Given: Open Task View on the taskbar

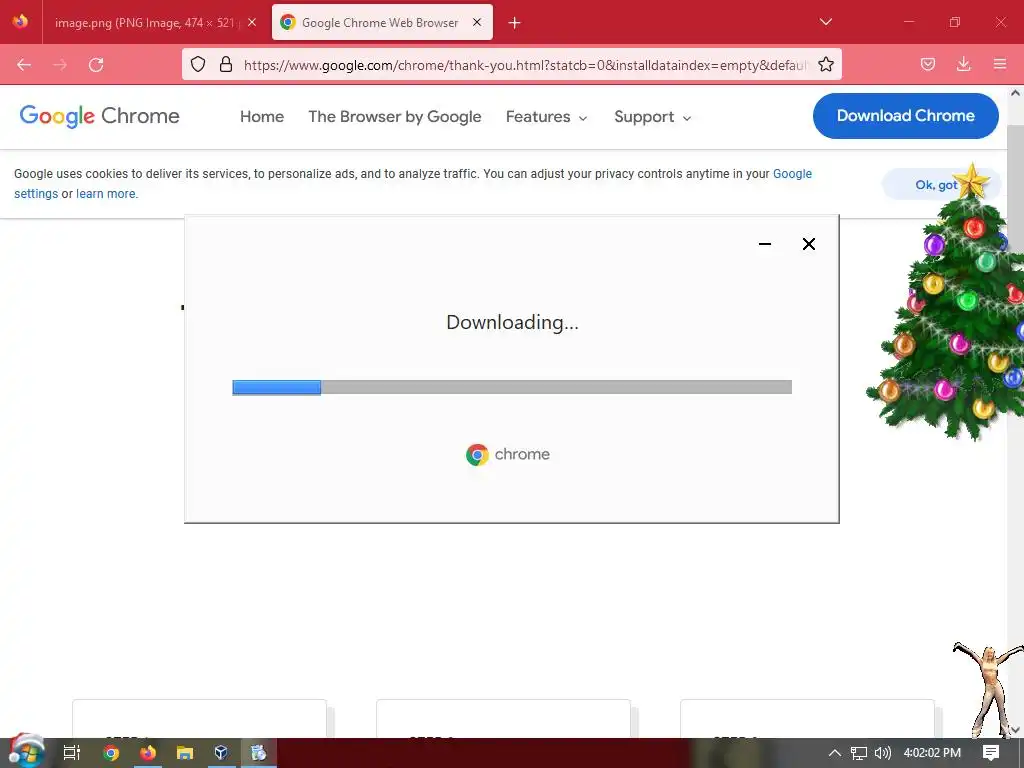Looking at the screenshot, I should (71, 753).
